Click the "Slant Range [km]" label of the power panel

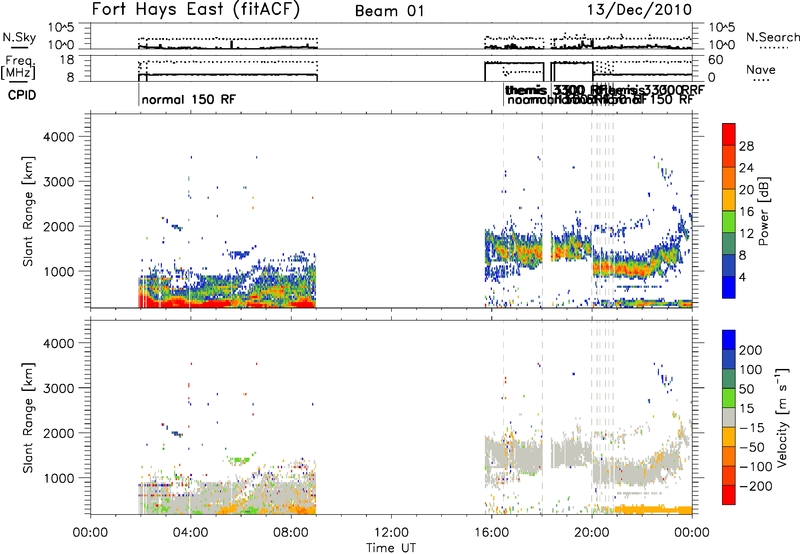click(x=29, y=211)
